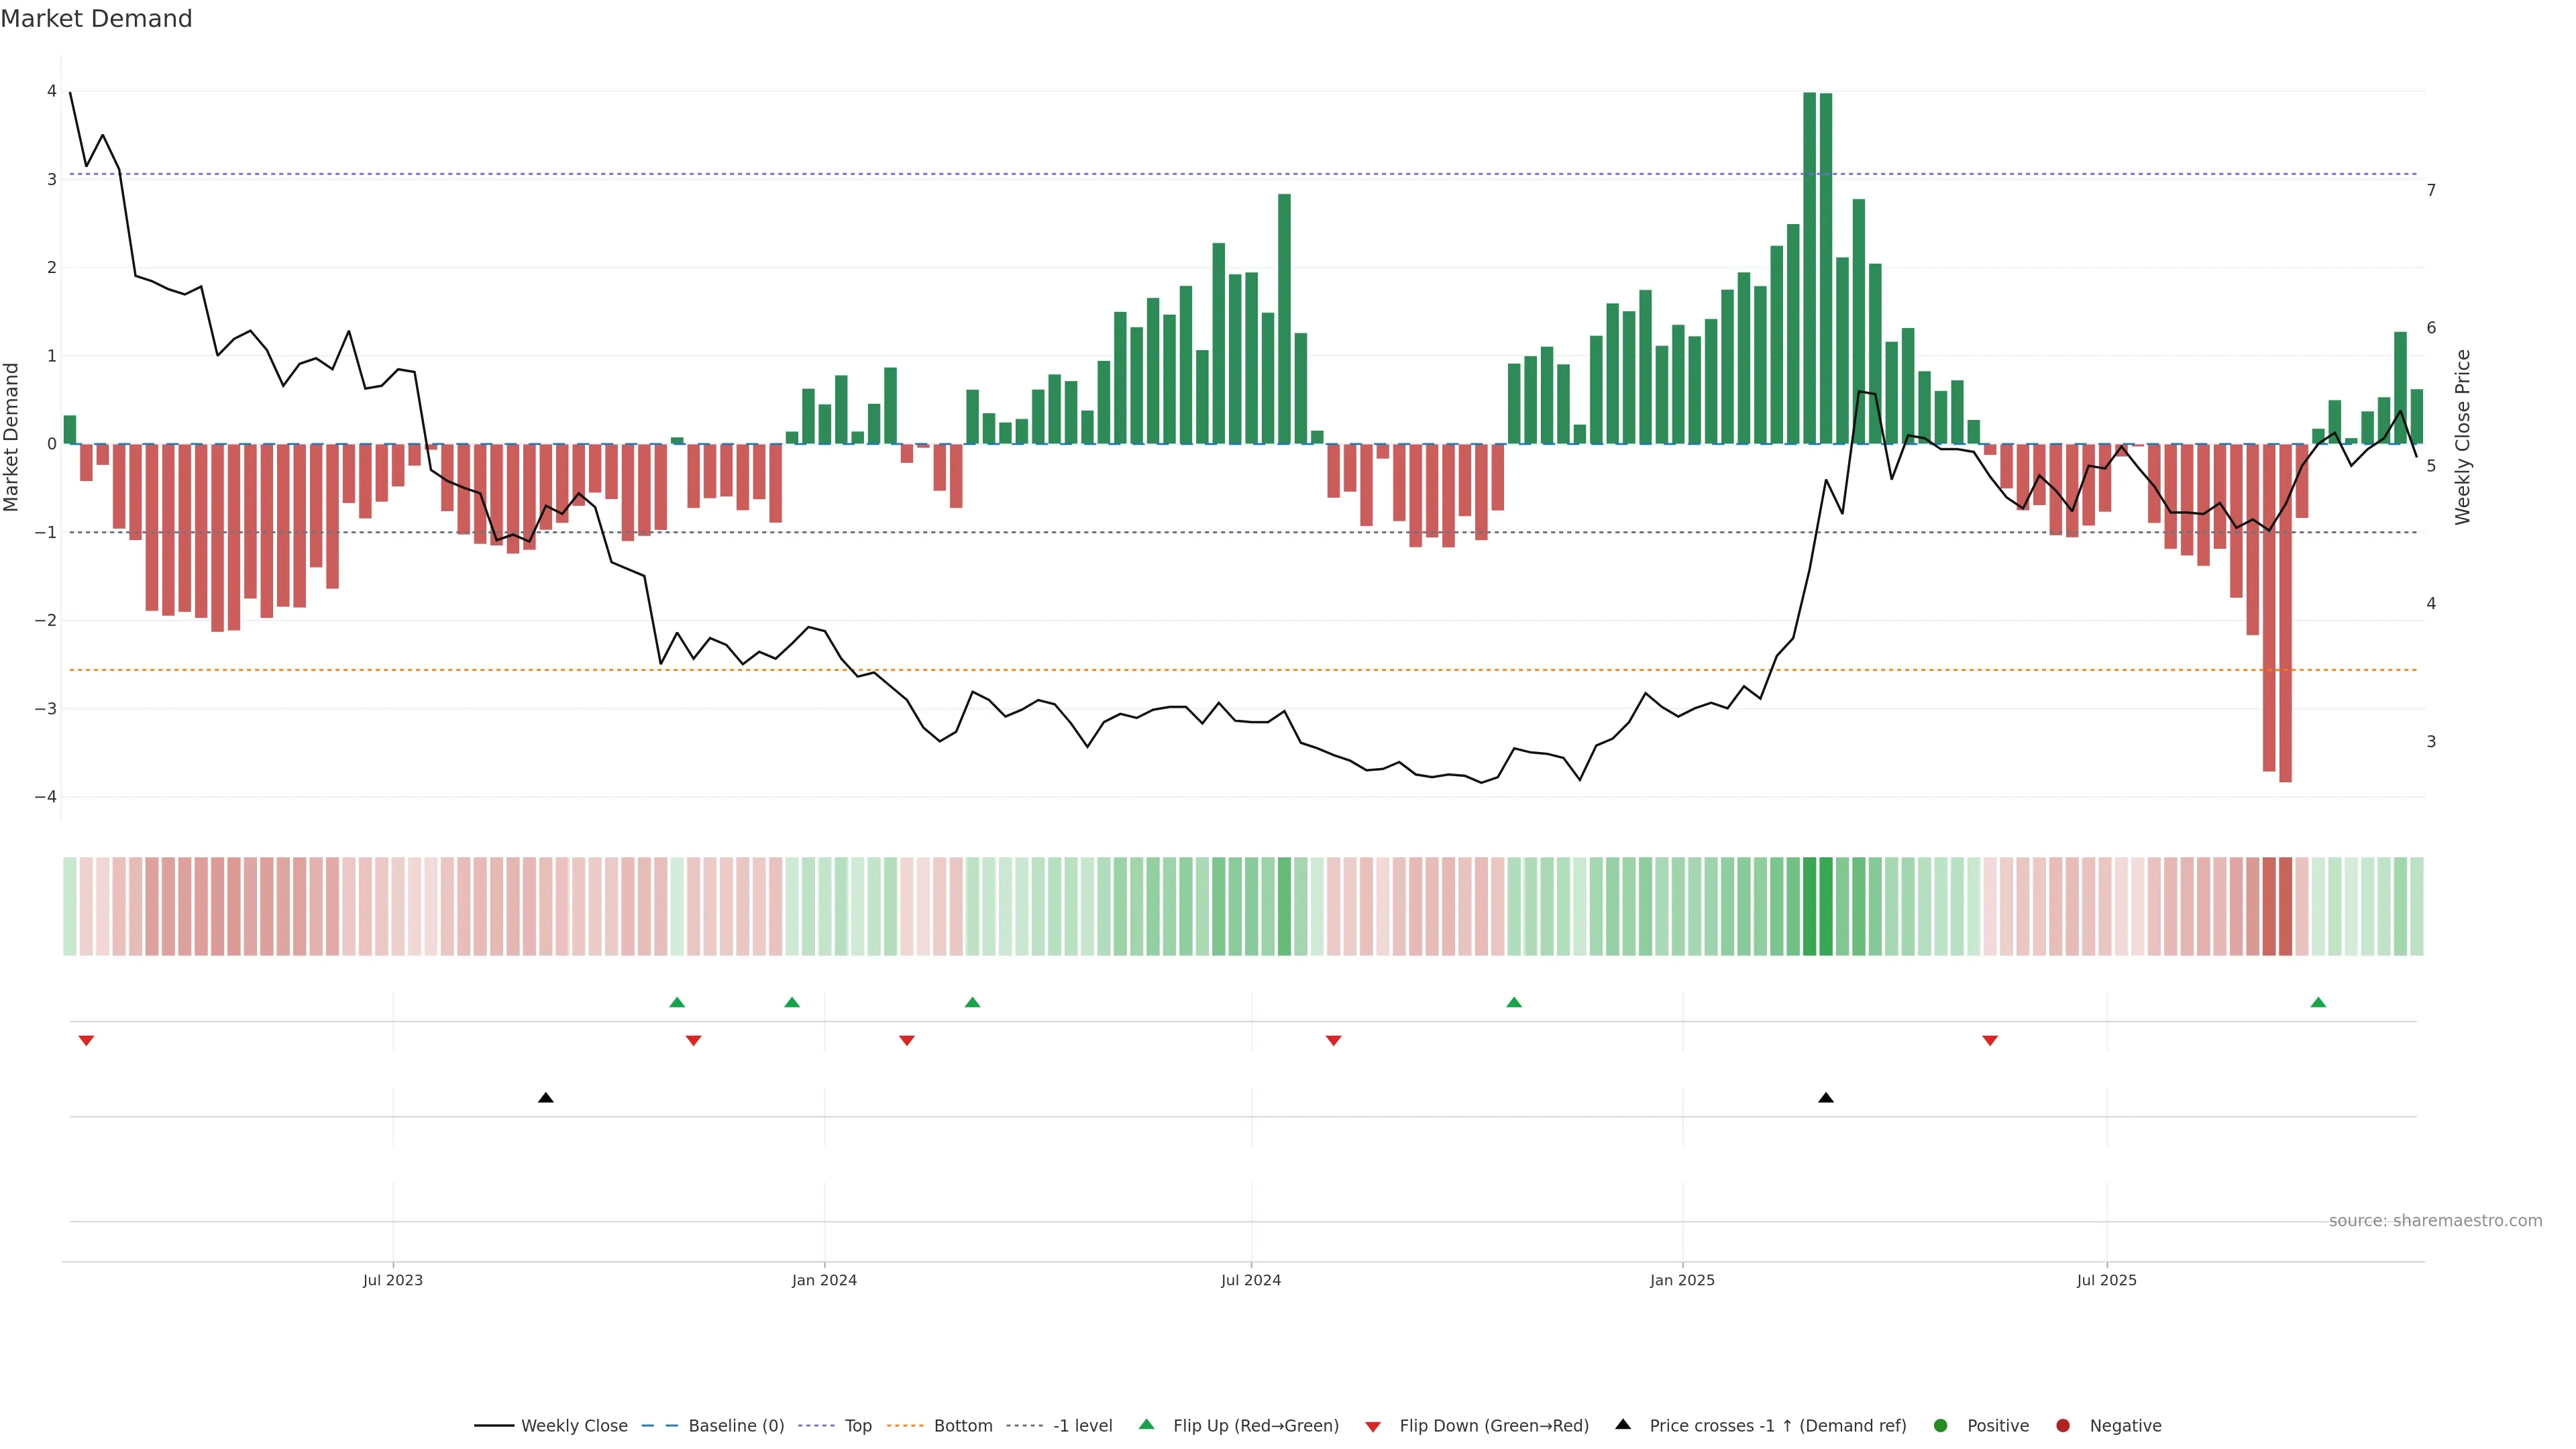Image resolution: width=2576 pixels, height=1449 pixels.
Task: Click the black Price crosses -1 legend triangle
Action: (1623, 1424)
